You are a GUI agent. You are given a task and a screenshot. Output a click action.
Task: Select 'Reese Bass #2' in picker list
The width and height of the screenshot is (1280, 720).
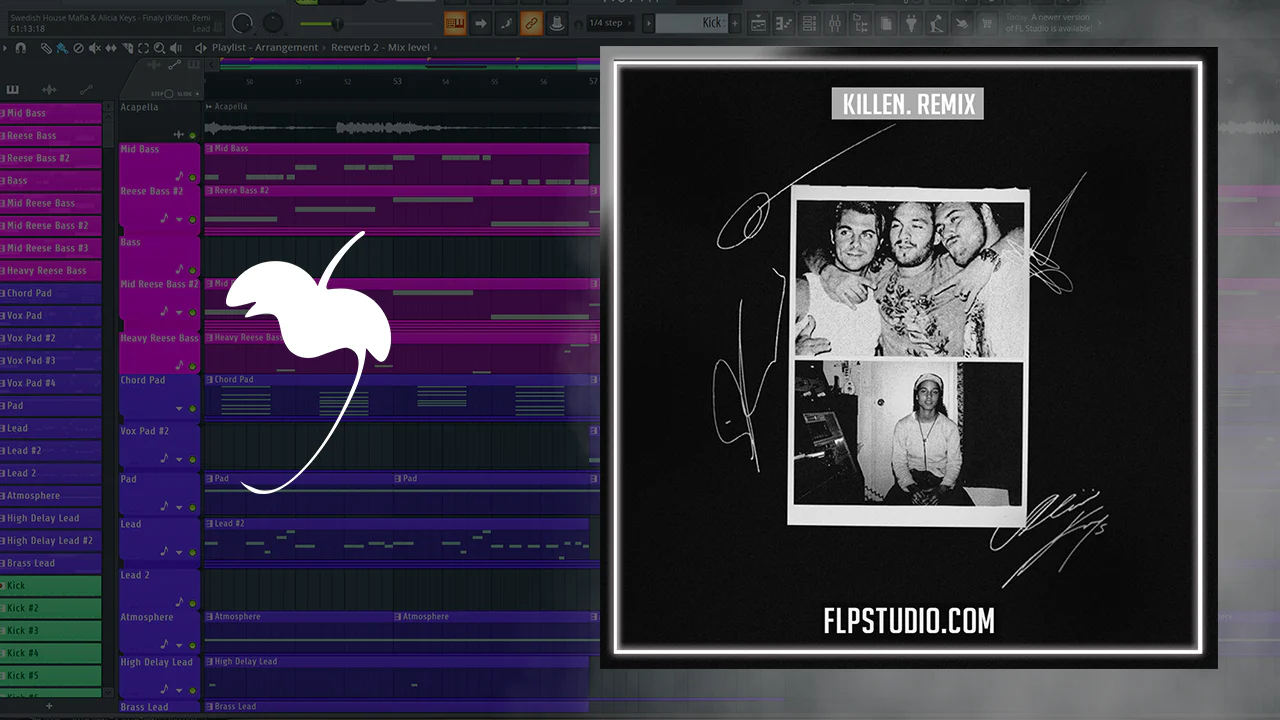51,158
